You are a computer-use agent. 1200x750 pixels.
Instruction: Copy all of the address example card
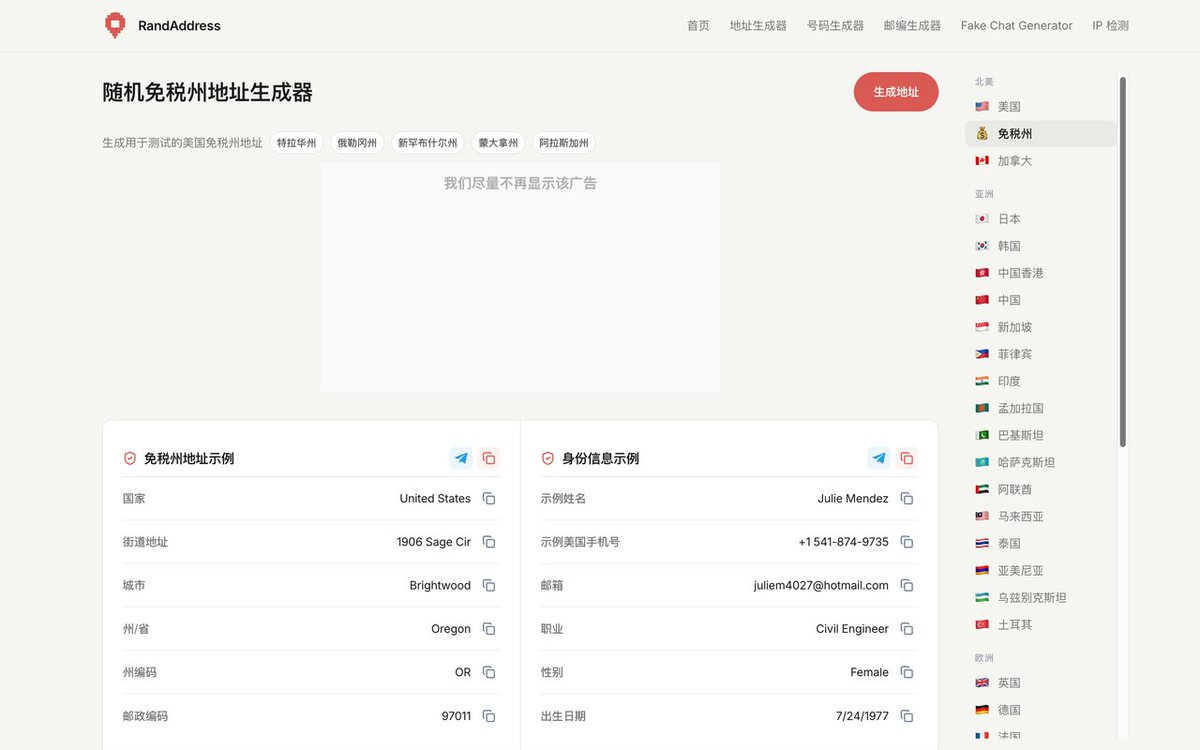489,458
